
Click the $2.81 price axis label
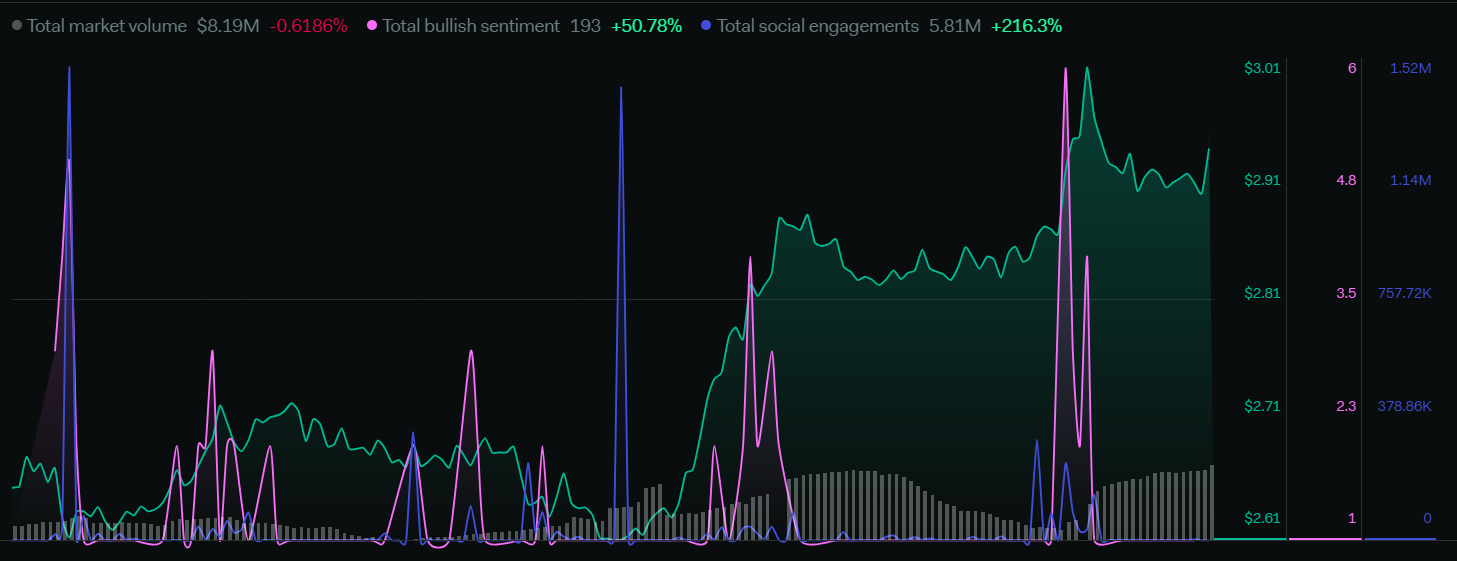(1262, 293)
